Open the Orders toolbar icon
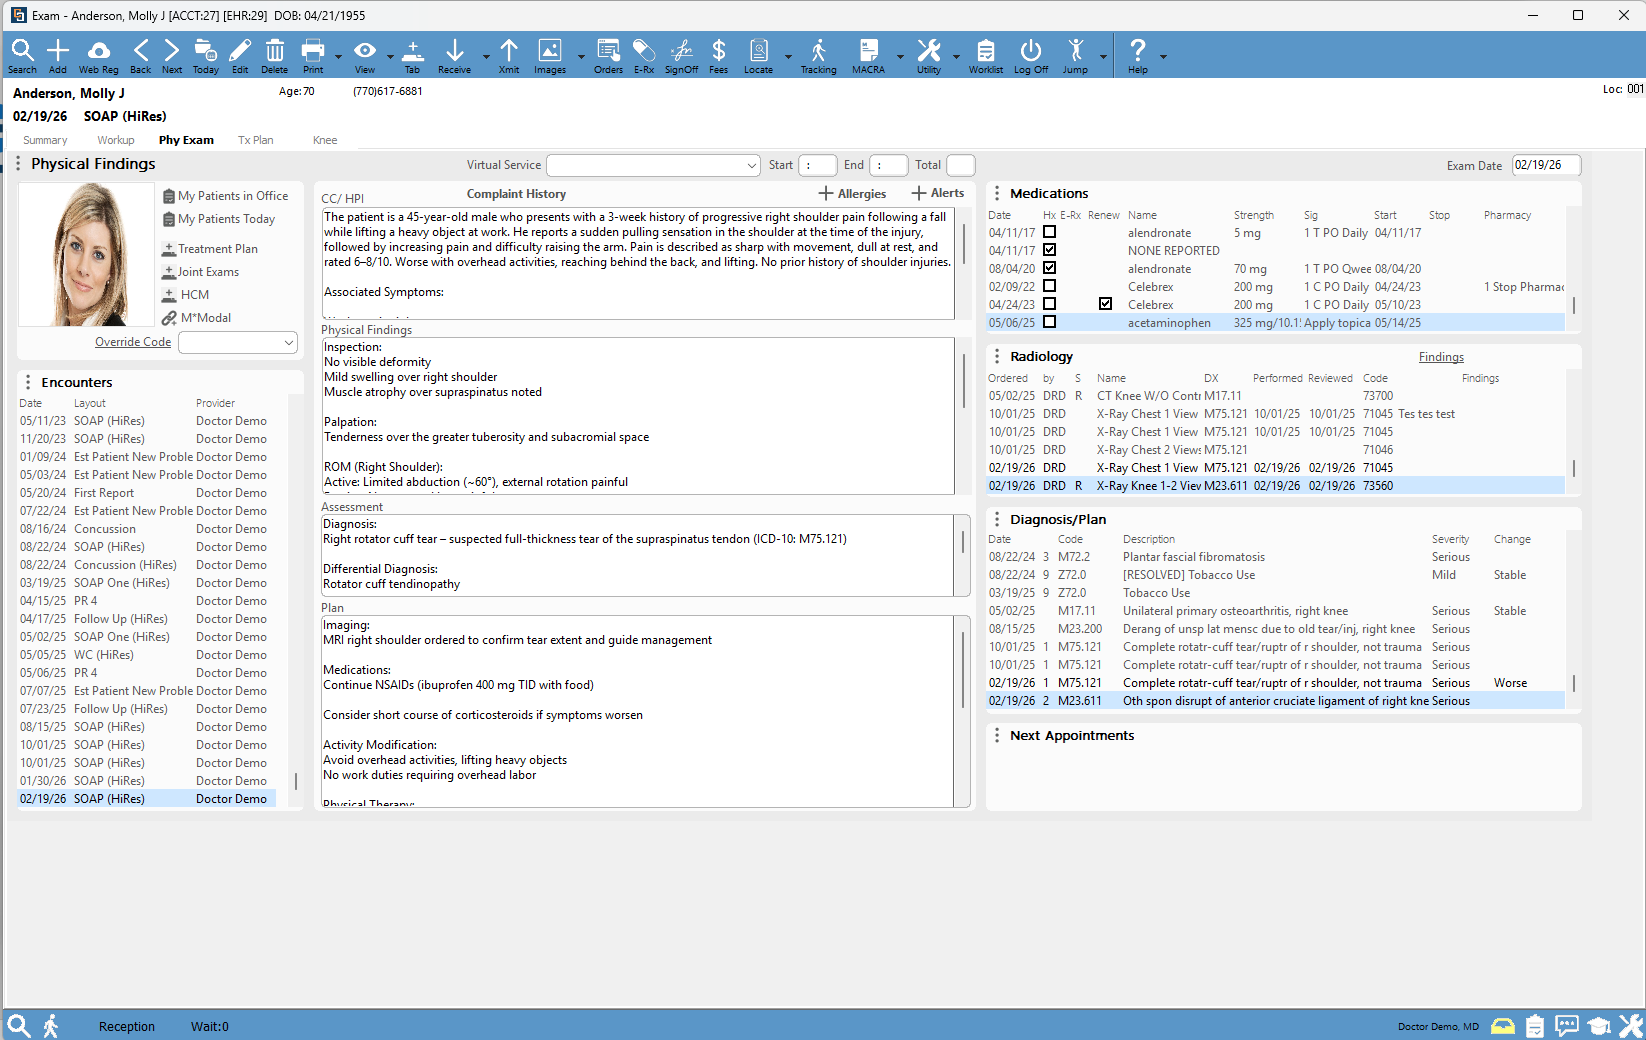The width and height of the screenshot is (1646, 1040). point(608,56)
